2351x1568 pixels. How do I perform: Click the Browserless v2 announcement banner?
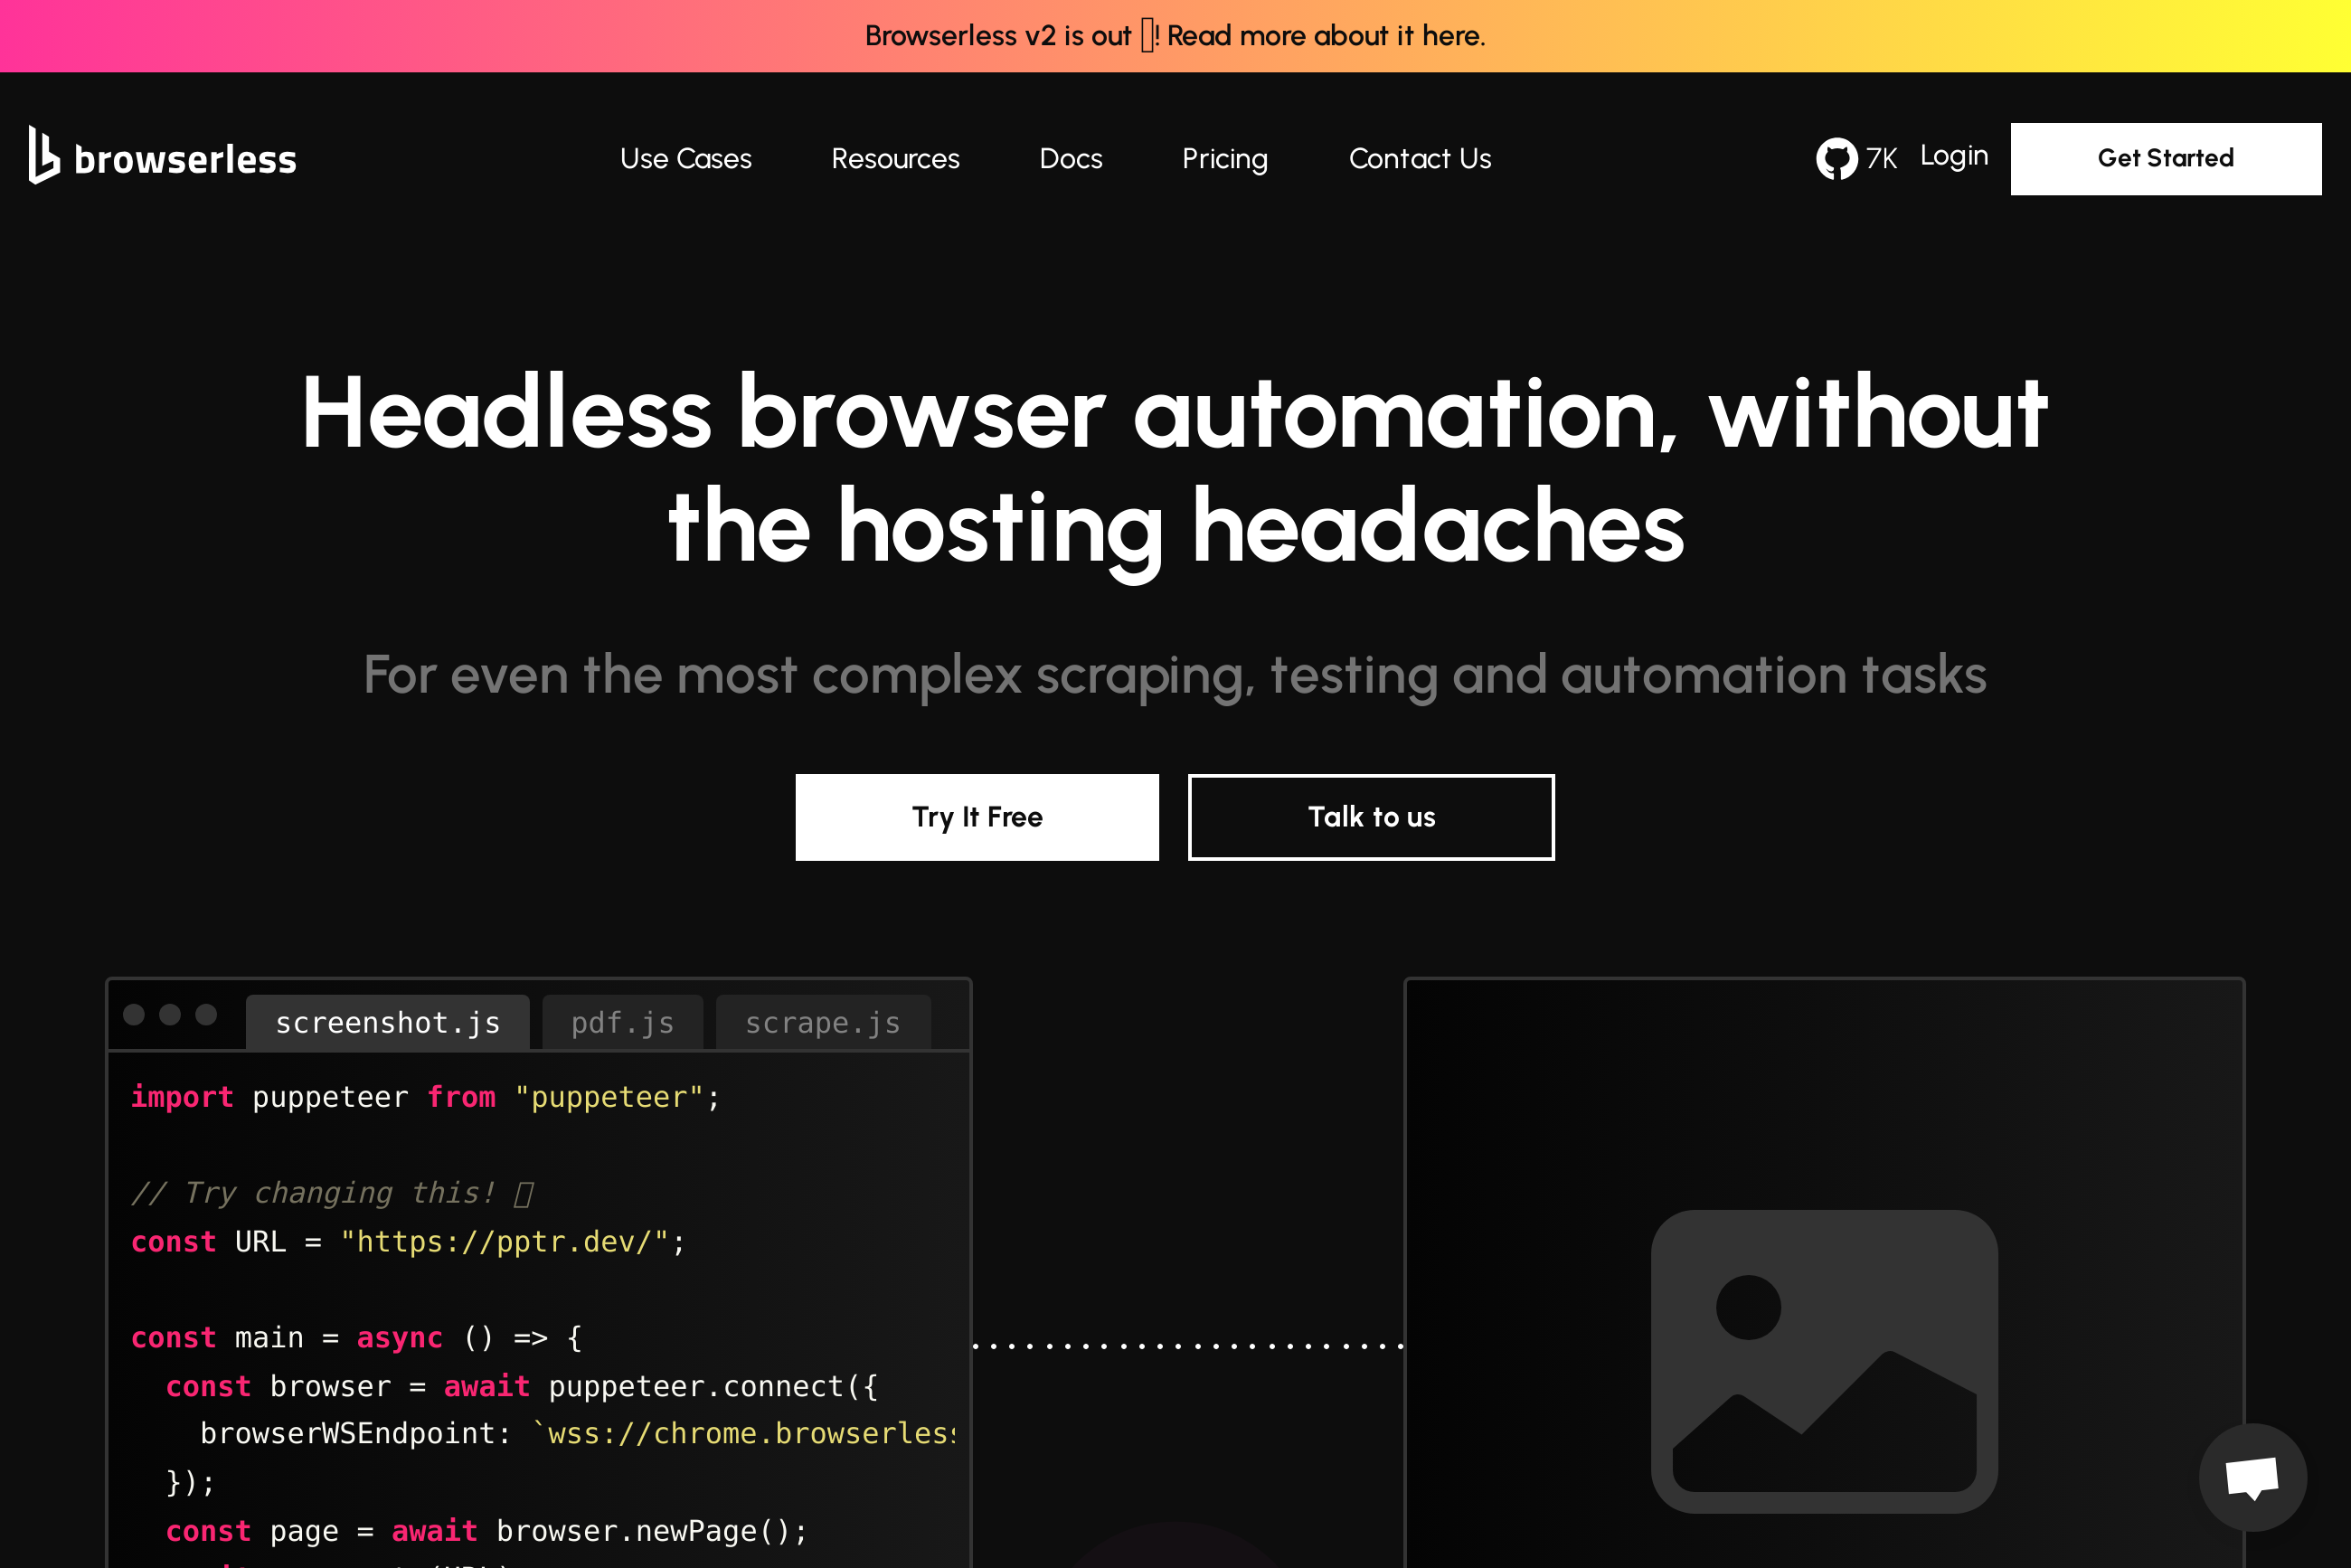tap(1175, 36)
